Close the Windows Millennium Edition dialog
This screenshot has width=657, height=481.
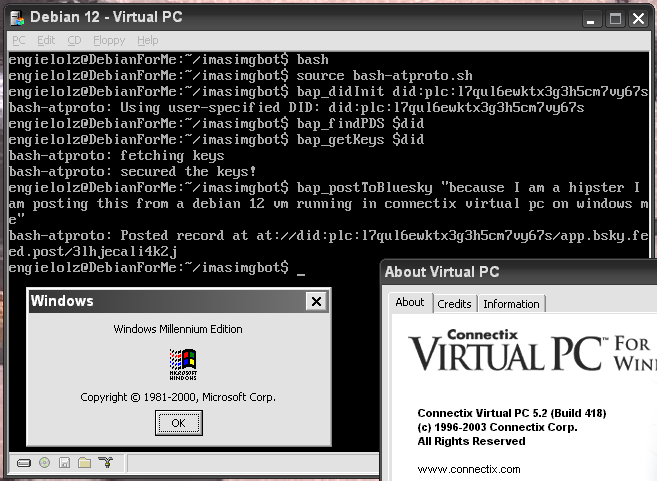pyautogui.click(x=316, y=301)
